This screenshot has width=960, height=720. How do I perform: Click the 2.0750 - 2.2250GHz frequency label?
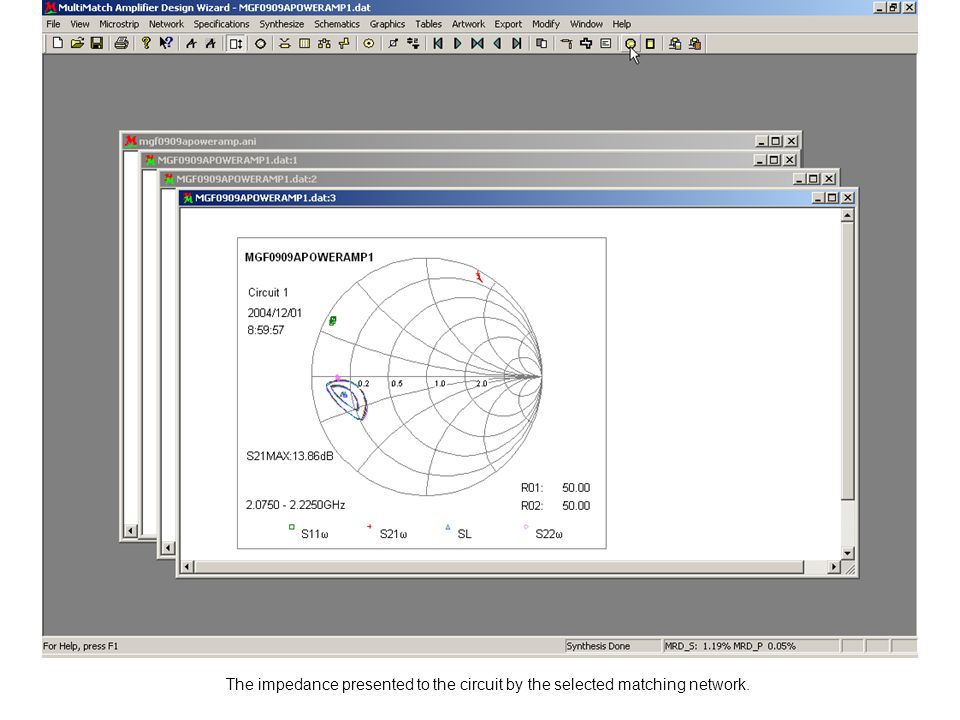295,505
